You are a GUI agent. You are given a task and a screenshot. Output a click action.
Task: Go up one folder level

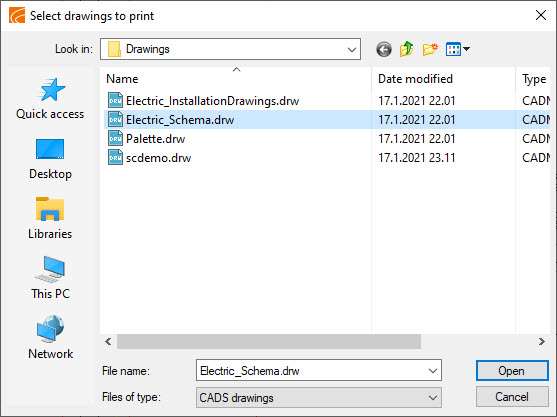click(406, 49)
